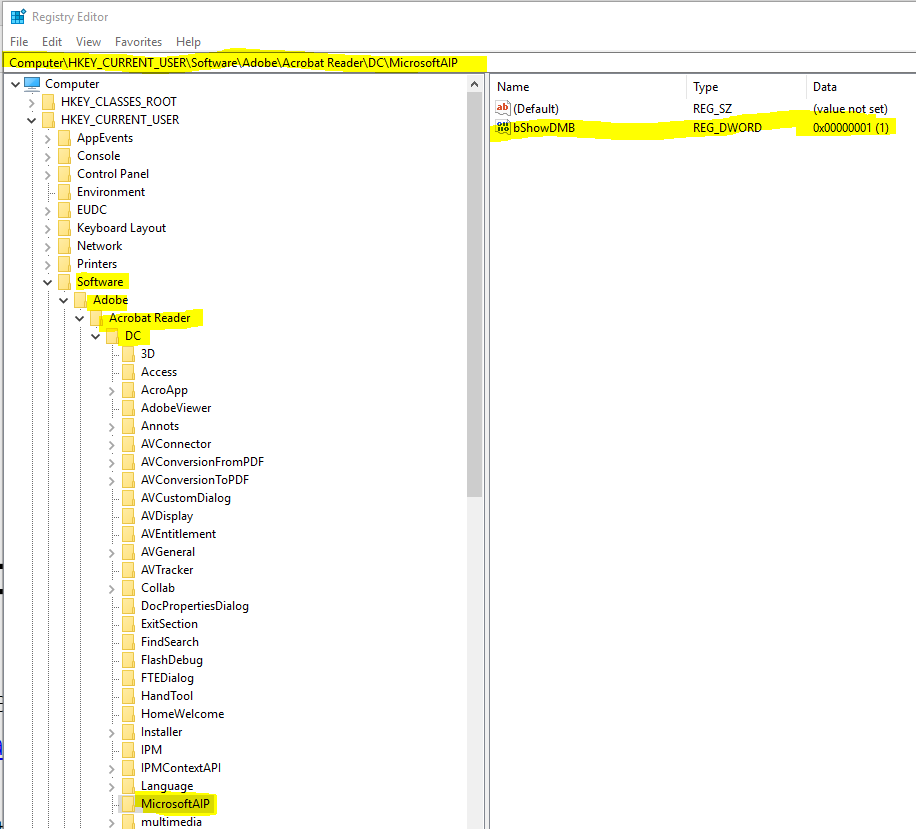Image resolution: width=916 pixels, height=829 pixels.
Task: Sort values by the Data column header
Action: click(861, 87)
